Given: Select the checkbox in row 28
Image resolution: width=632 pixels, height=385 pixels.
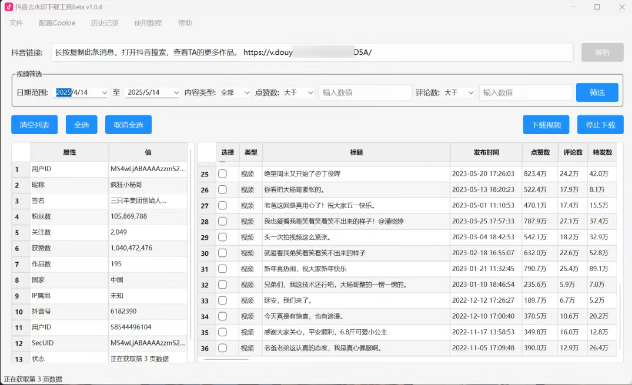Looking at the screenshot, I should pyautogui.click(x=222, y=221).
